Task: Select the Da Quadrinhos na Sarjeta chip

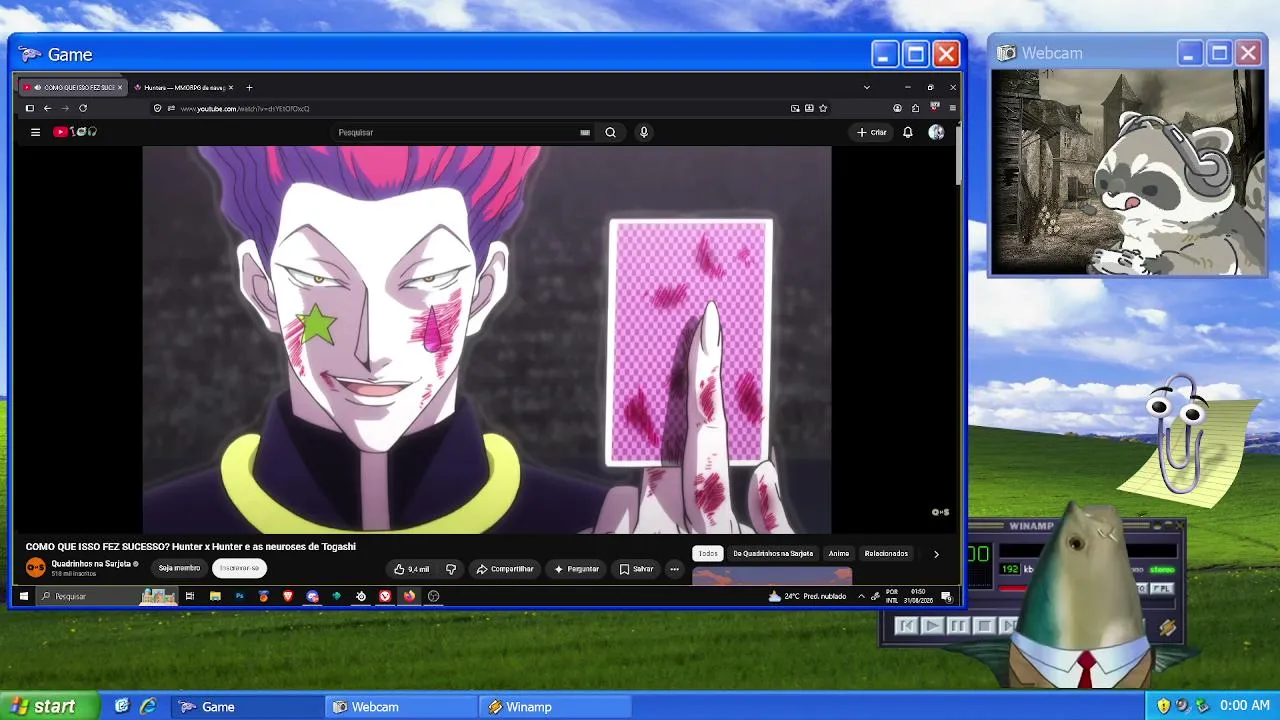Action: (x=773, y=553)
